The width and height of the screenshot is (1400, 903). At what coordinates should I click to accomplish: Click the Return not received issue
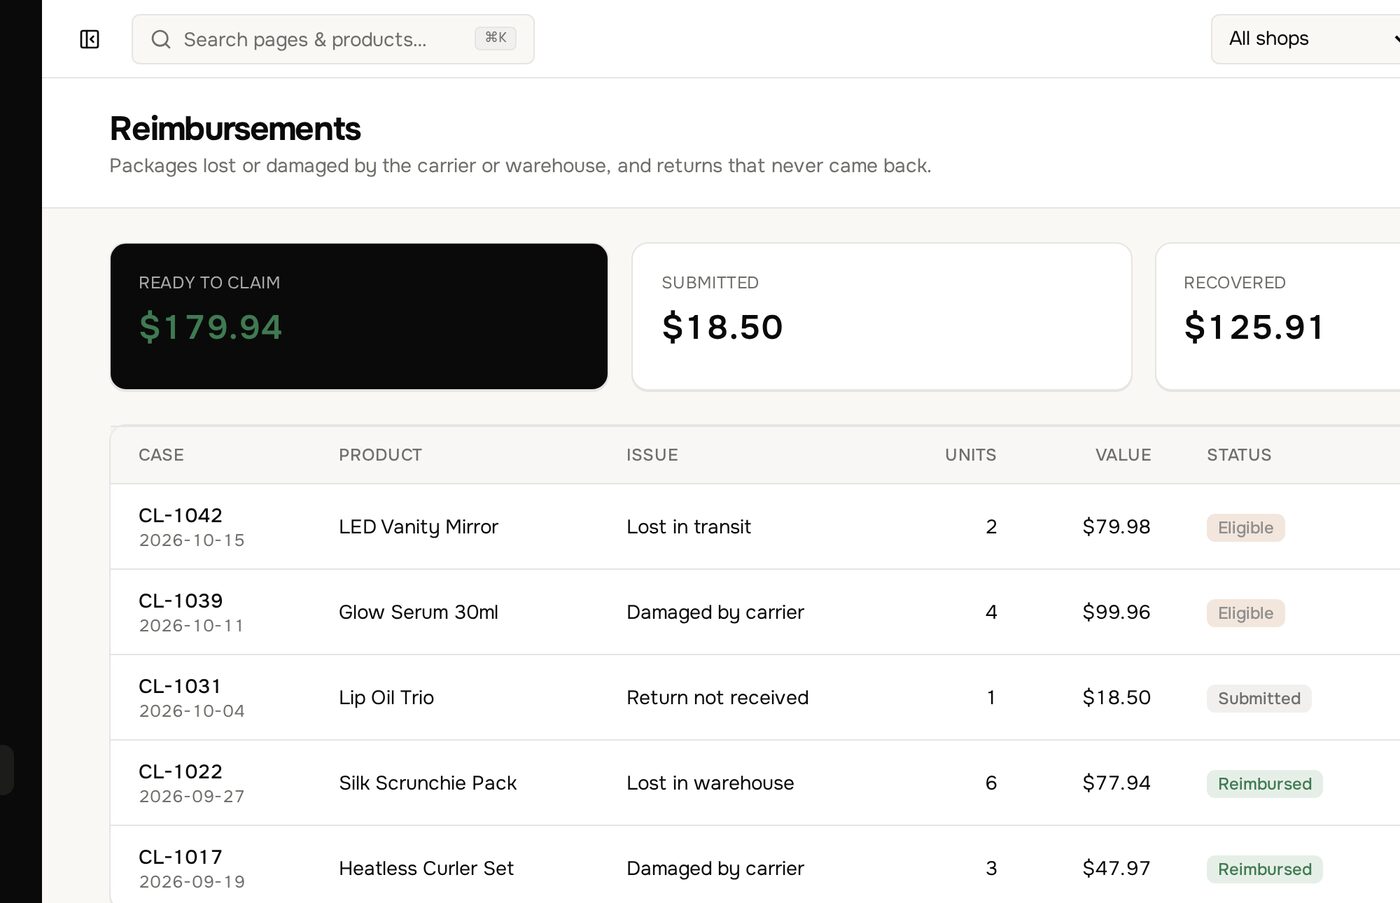(717, 698)
